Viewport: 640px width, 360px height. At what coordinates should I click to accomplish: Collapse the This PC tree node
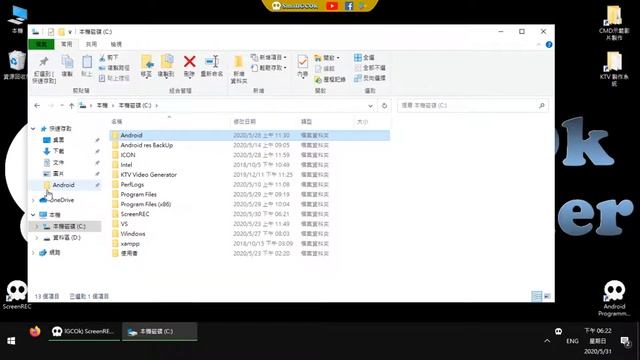[x=33, y=215]
